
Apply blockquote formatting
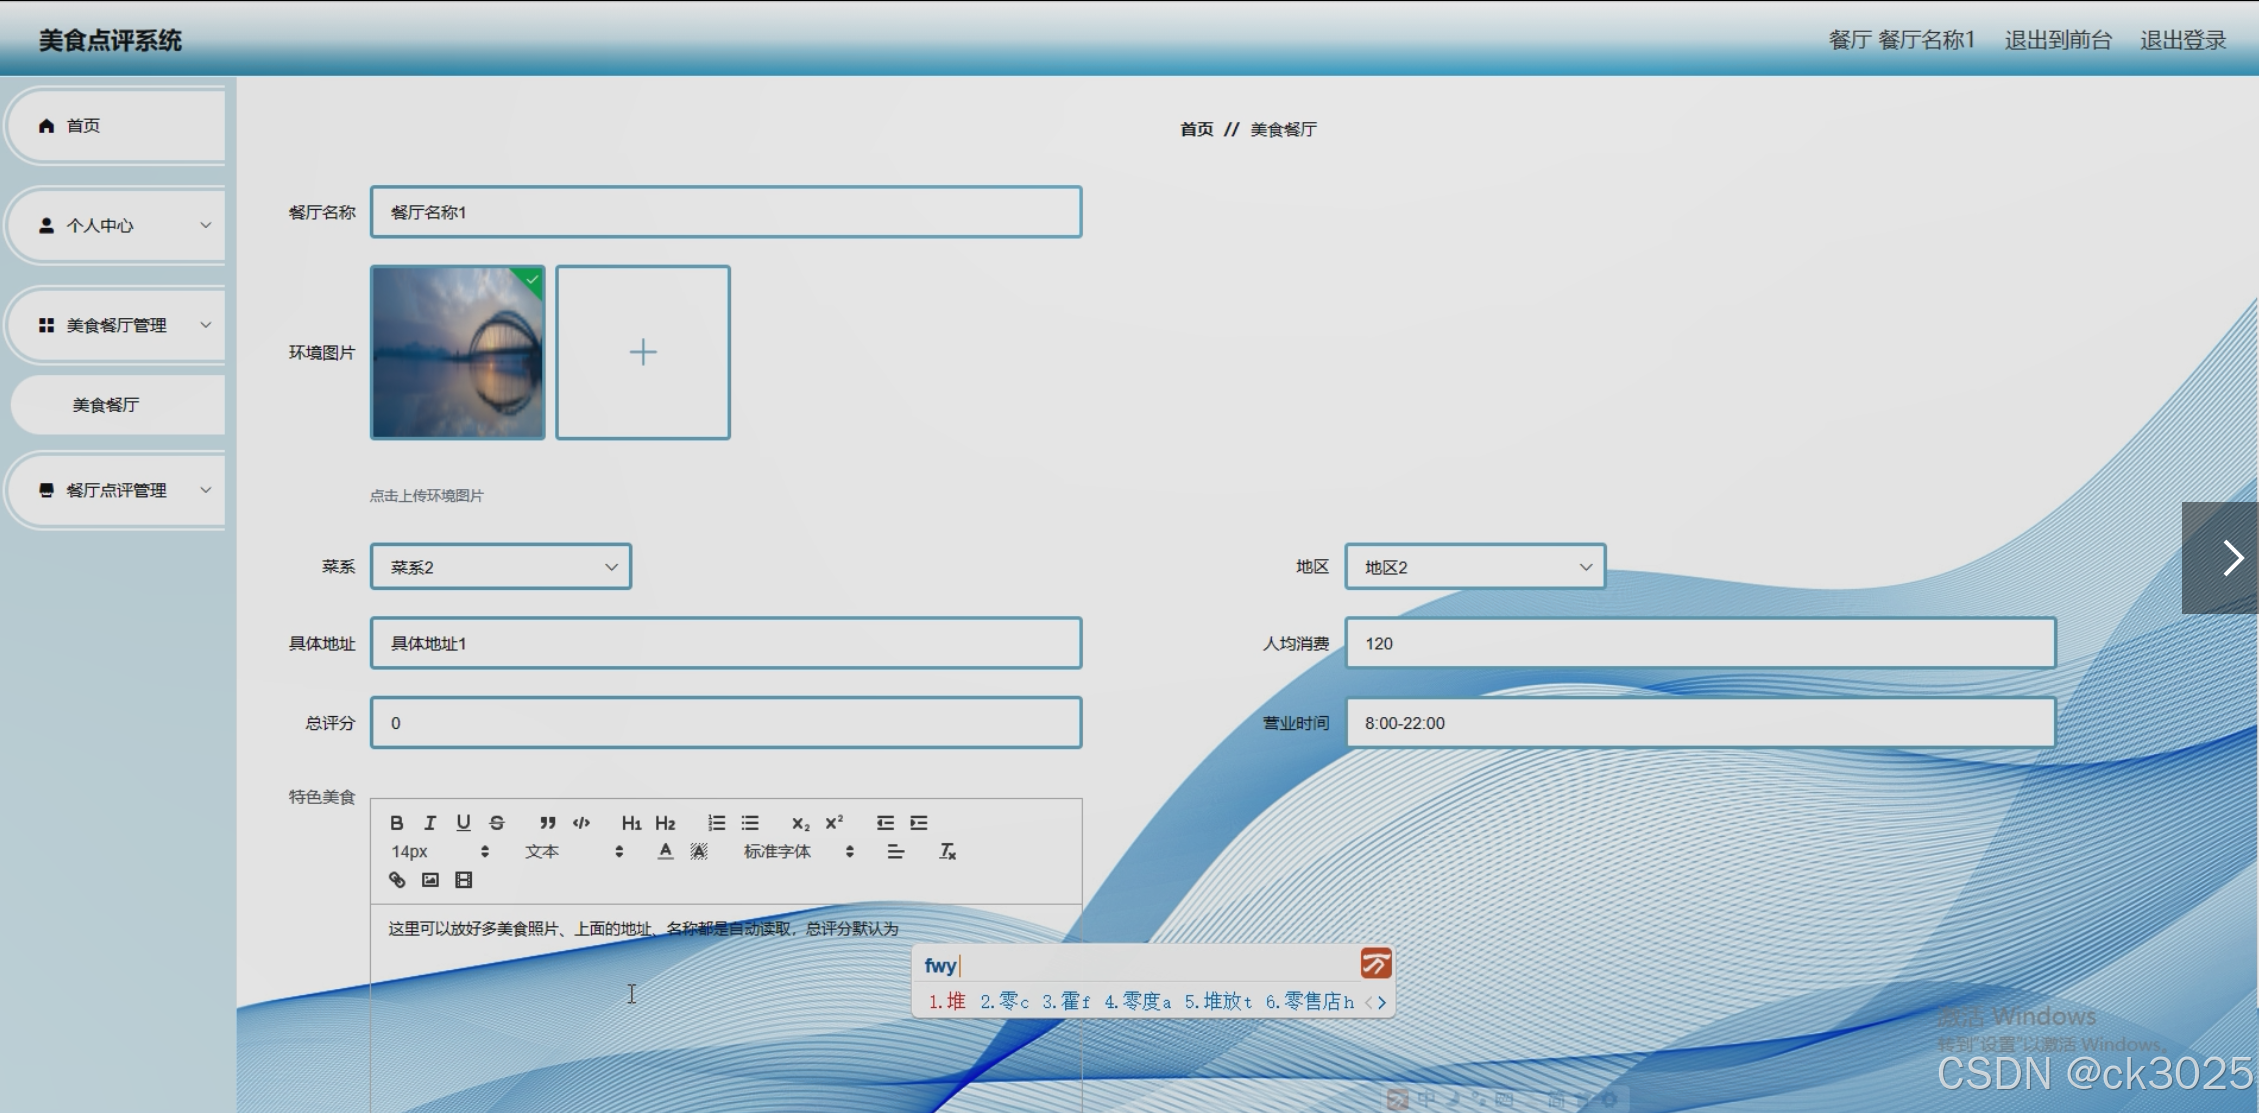(x=547, y=822)
